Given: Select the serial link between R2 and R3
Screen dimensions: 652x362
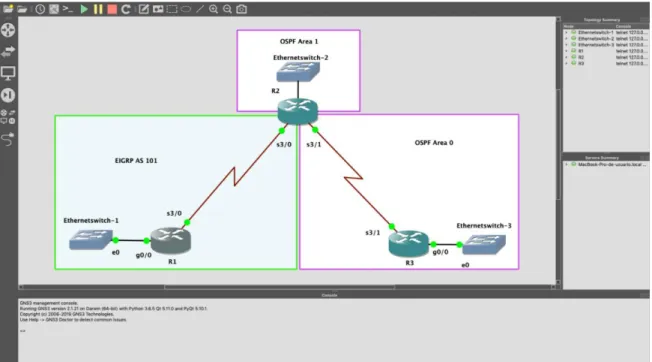Looking at the screenshot, I should (353, 178).
